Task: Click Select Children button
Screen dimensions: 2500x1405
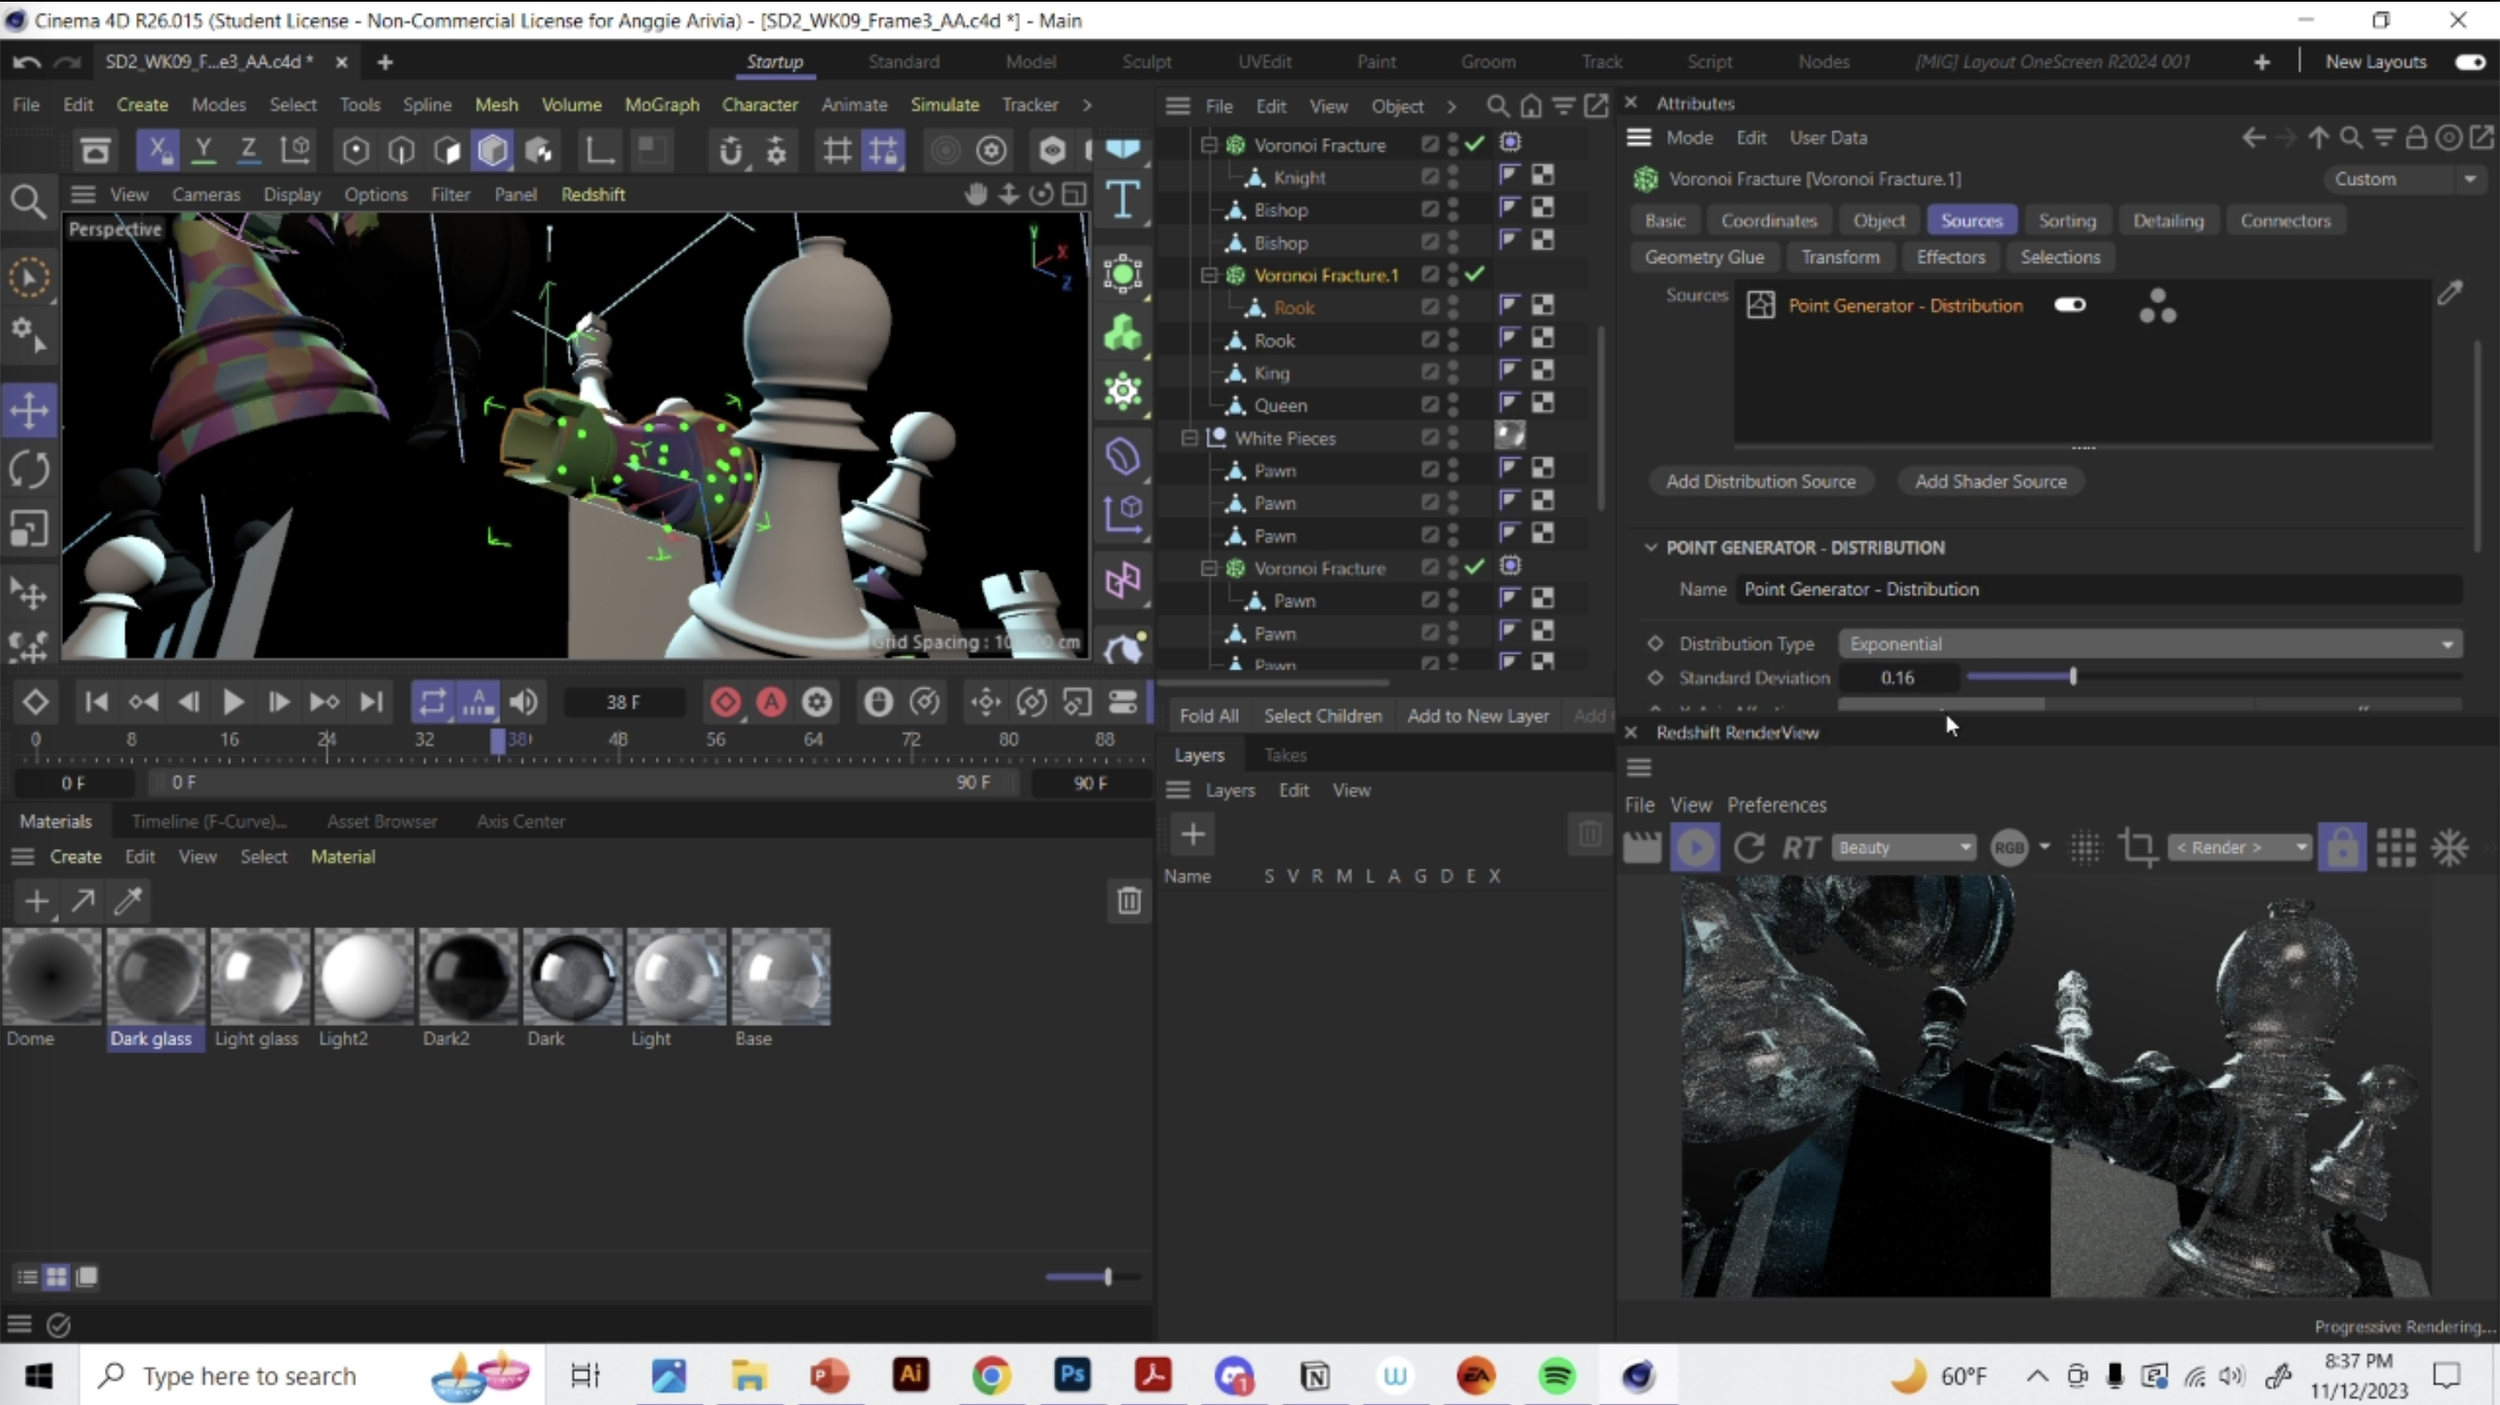Action: pyautogui.click(x=1322, y=716)
